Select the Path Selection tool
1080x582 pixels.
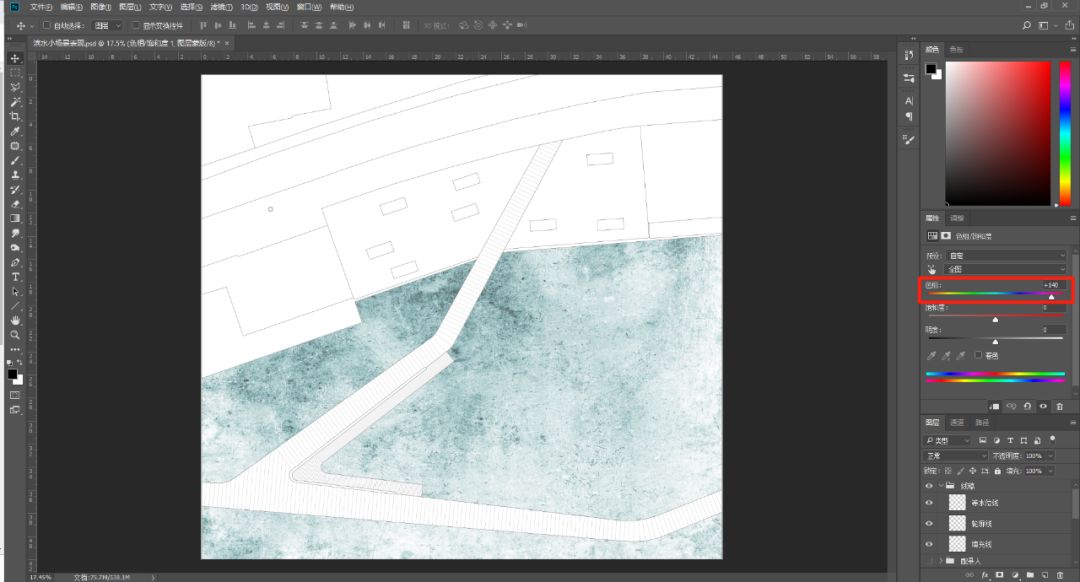click(15, 291)
